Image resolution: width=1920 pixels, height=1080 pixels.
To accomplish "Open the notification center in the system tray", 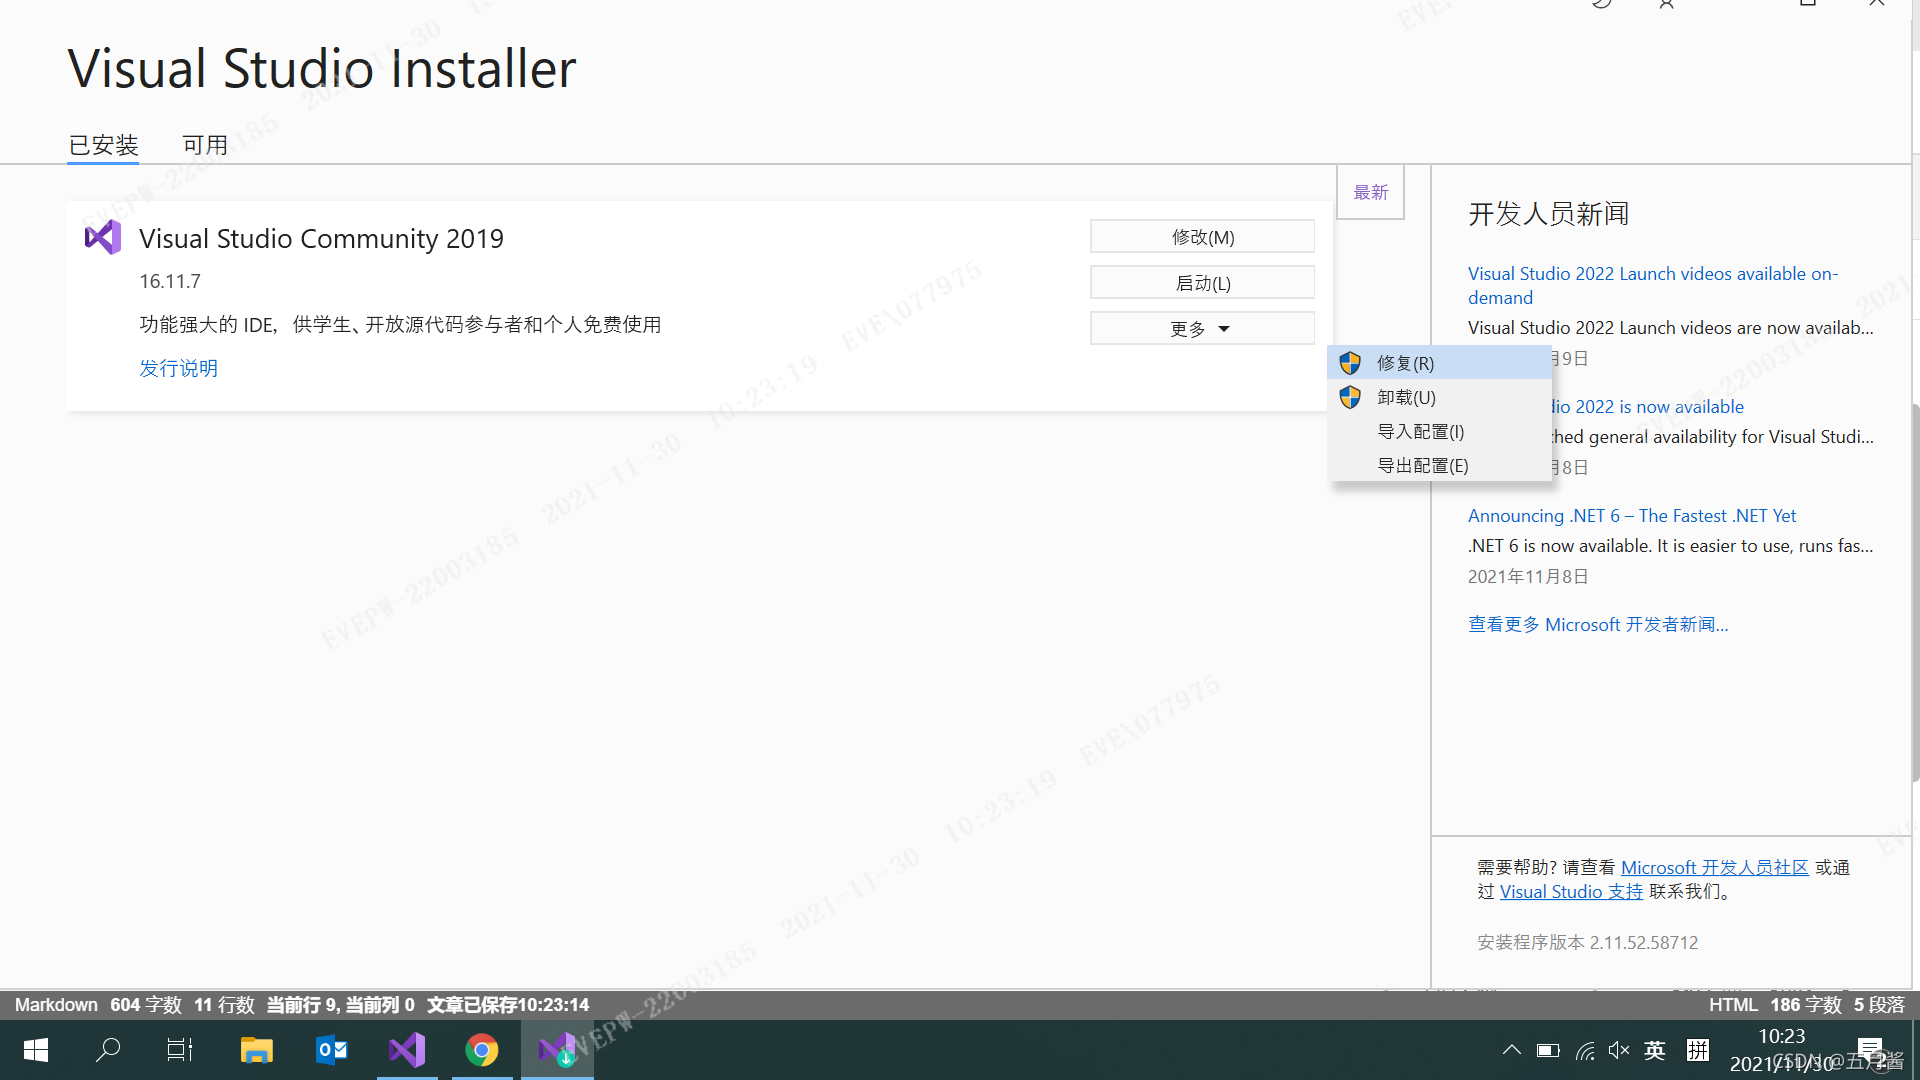I will click(x=1870, y=1049).
